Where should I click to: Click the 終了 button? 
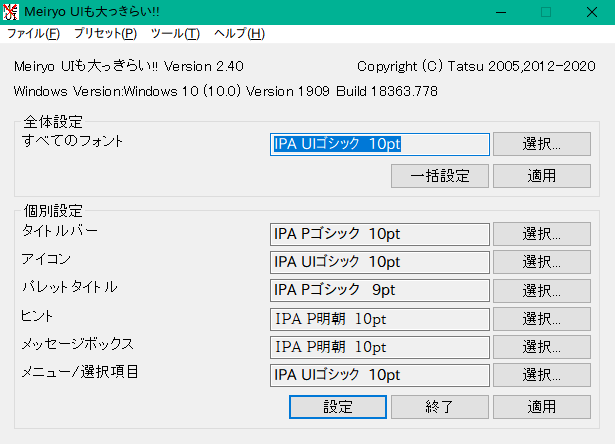click(x=440, y=407)
